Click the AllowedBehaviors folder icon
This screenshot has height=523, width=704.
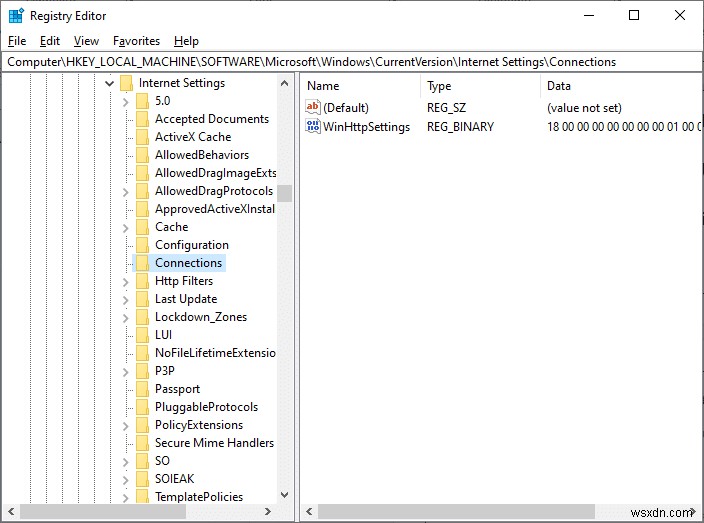pos(143,155)
